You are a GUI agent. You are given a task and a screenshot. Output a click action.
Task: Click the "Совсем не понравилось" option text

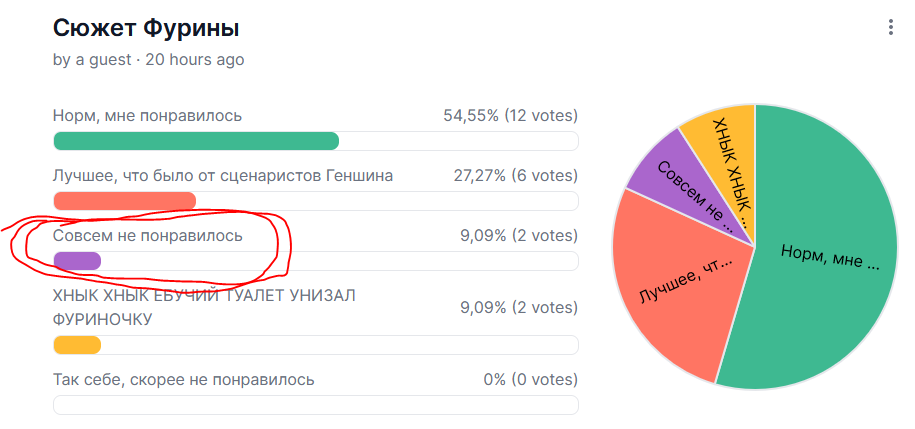[x=147, y=236]
